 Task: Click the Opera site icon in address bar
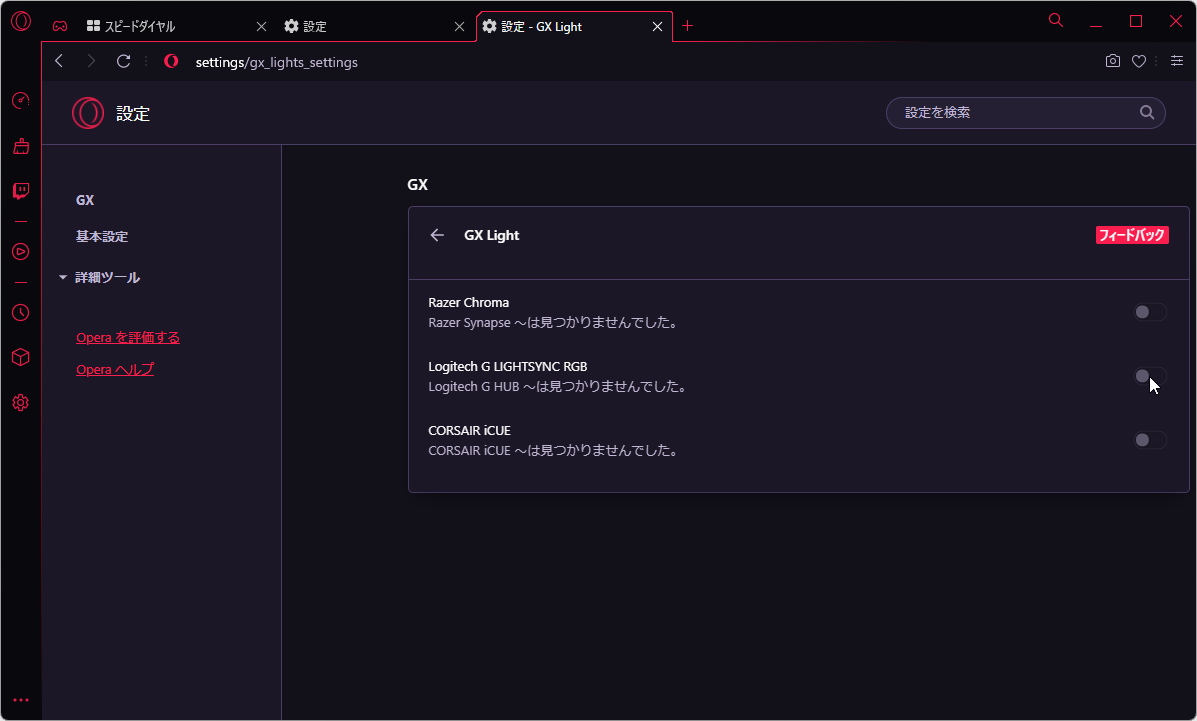[x=171, y=61]
